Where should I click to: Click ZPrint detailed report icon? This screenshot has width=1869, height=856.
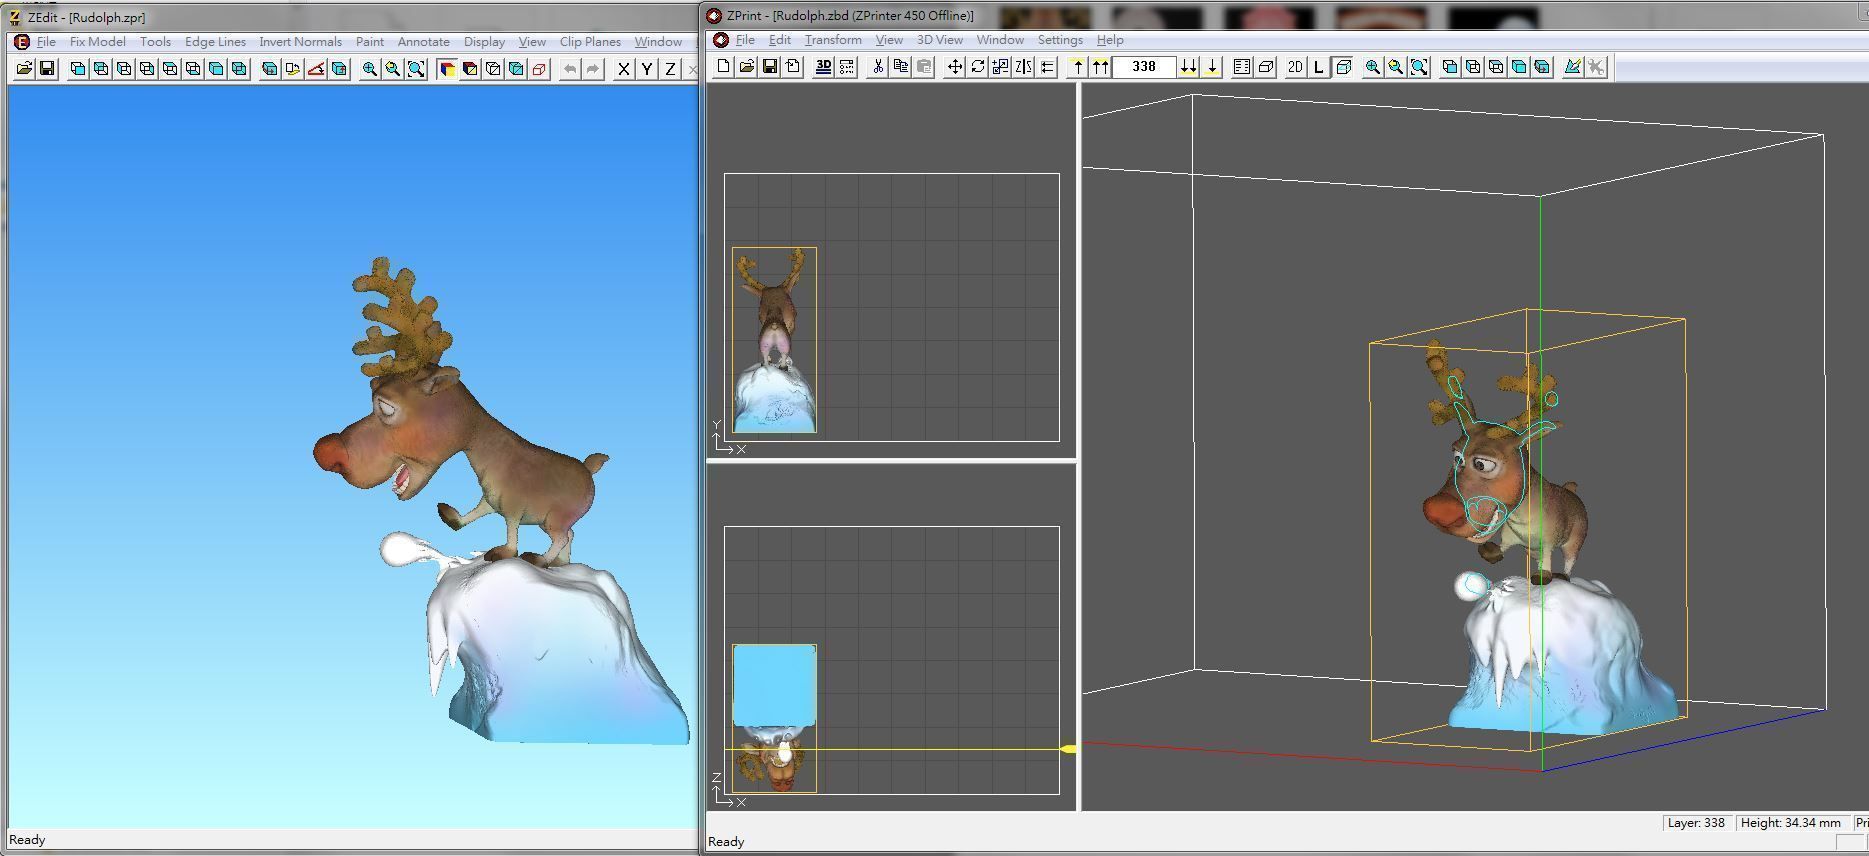(1242, 67)
